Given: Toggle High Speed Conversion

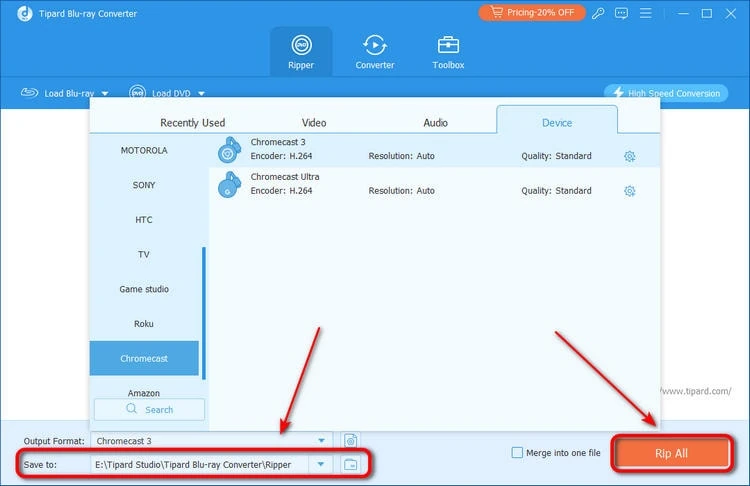Looking at the screenshot, I should [663, 93].
